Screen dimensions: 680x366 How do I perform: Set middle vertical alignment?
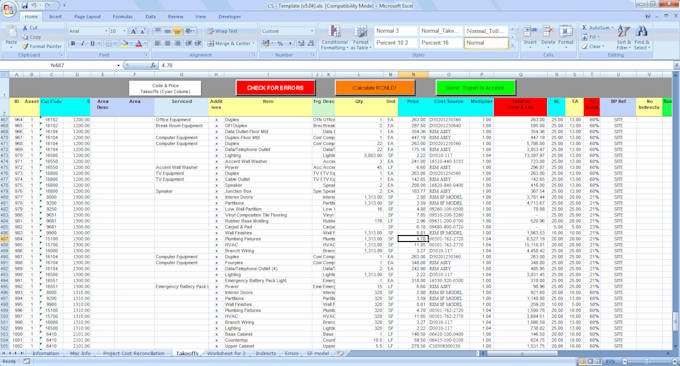(x=167, y=31)
